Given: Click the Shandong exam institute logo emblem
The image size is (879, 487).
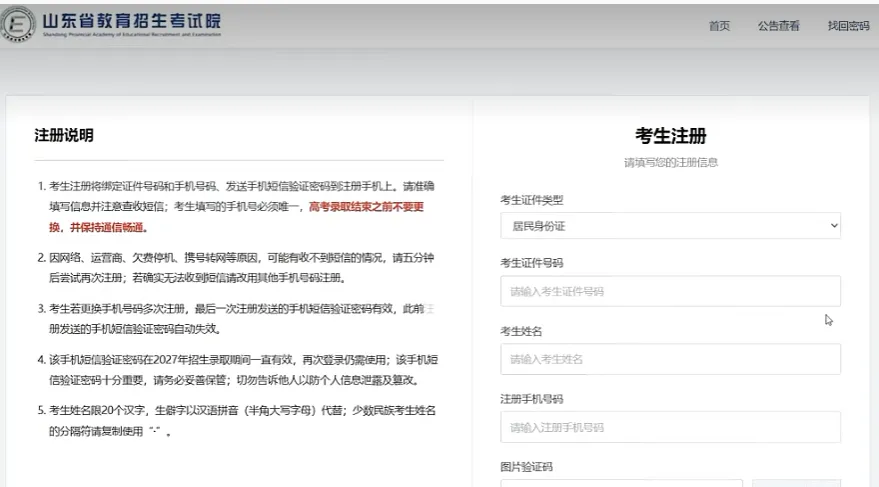Looking at the screenshot, I should pyautogui.click(x=18, y=24).
